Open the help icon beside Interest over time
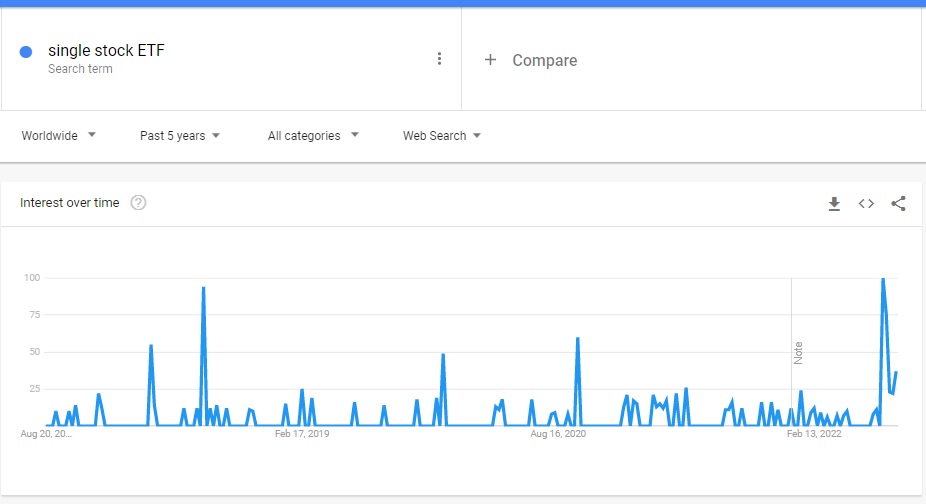 tap(139, 203)
